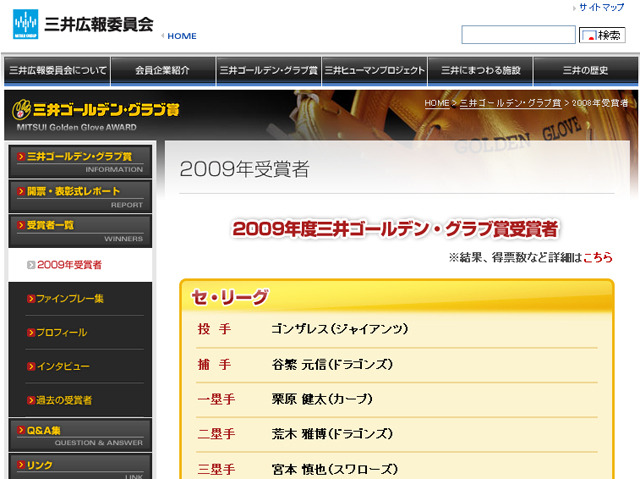
Task: Click the 2009年受賞者 page heading
Action: [x=244, y=169]
